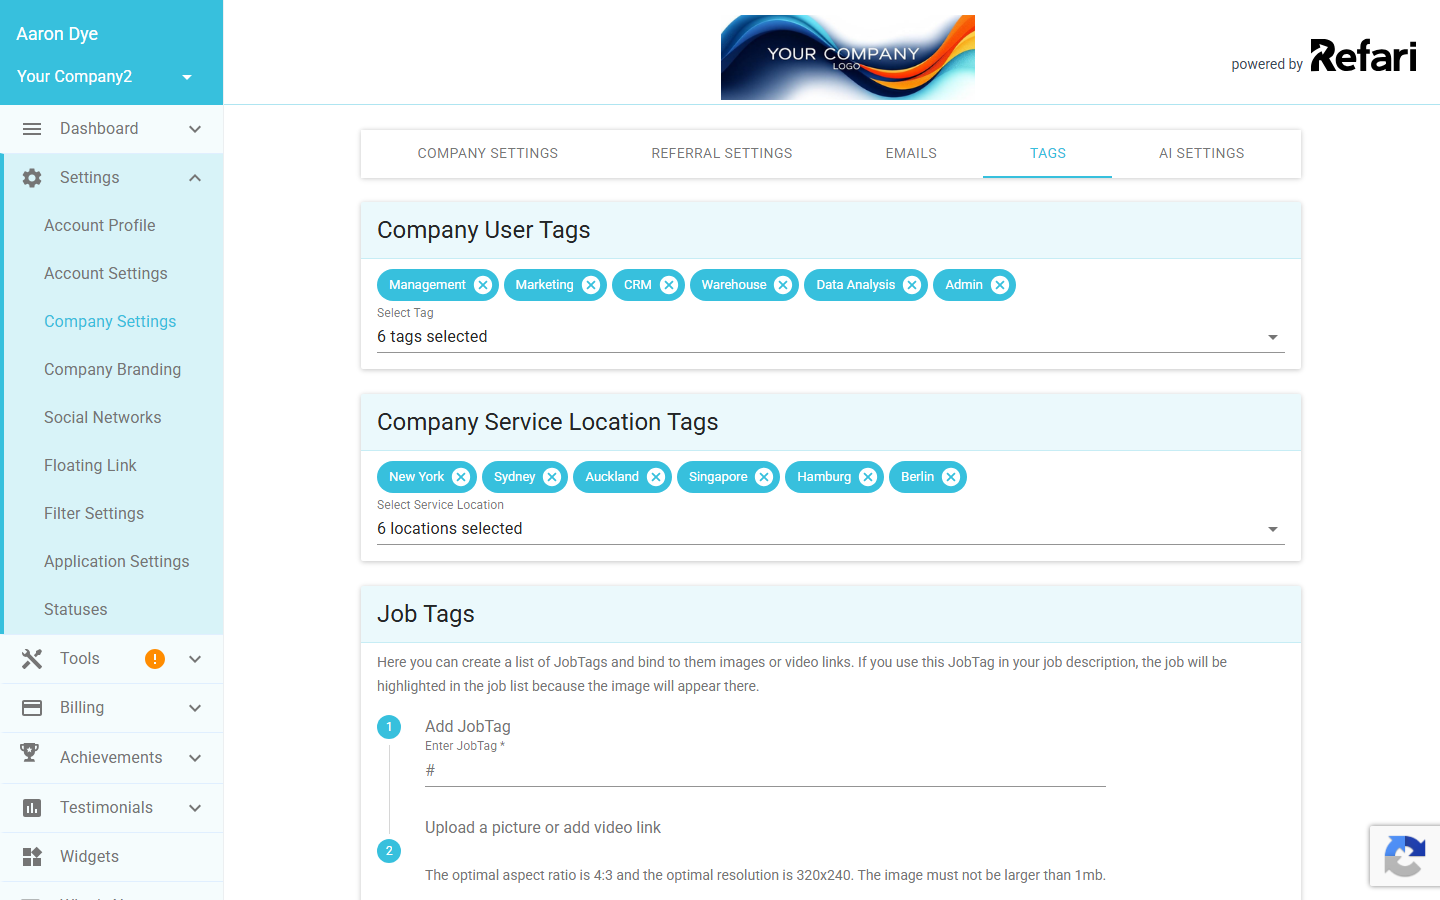The height and width of the screenshot is (900, 1440).
Task: Remove the CRM user tag
Action: 669,285
